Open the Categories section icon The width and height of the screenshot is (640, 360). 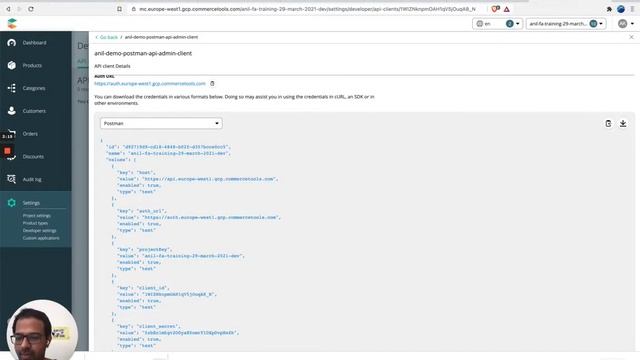pos(11,88)
